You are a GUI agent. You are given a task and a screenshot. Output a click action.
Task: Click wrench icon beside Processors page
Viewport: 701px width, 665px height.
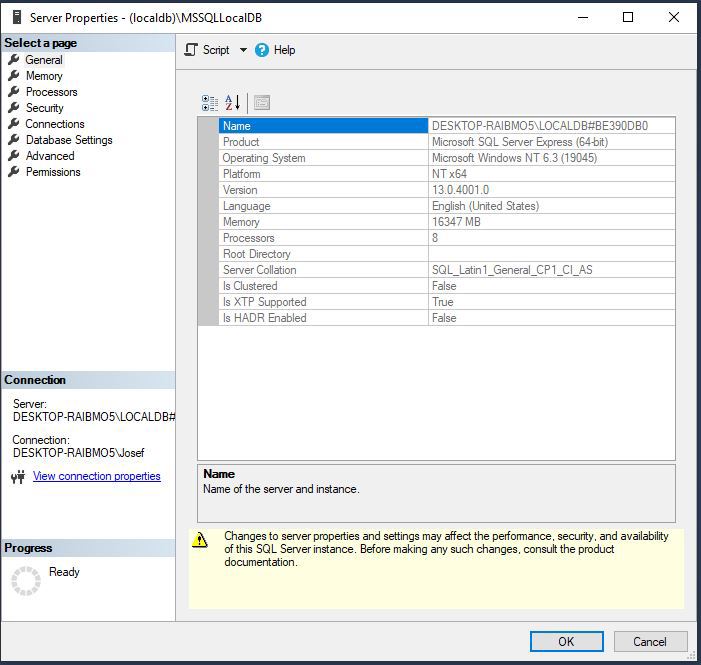coord(14,92)
